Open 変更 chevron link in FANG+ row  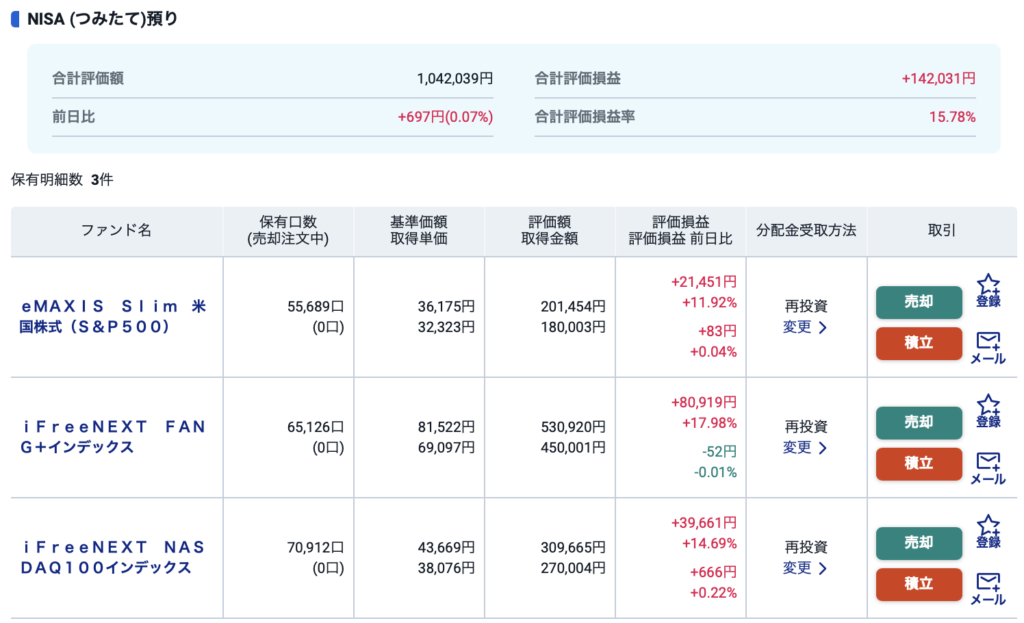tap(805, 448)
